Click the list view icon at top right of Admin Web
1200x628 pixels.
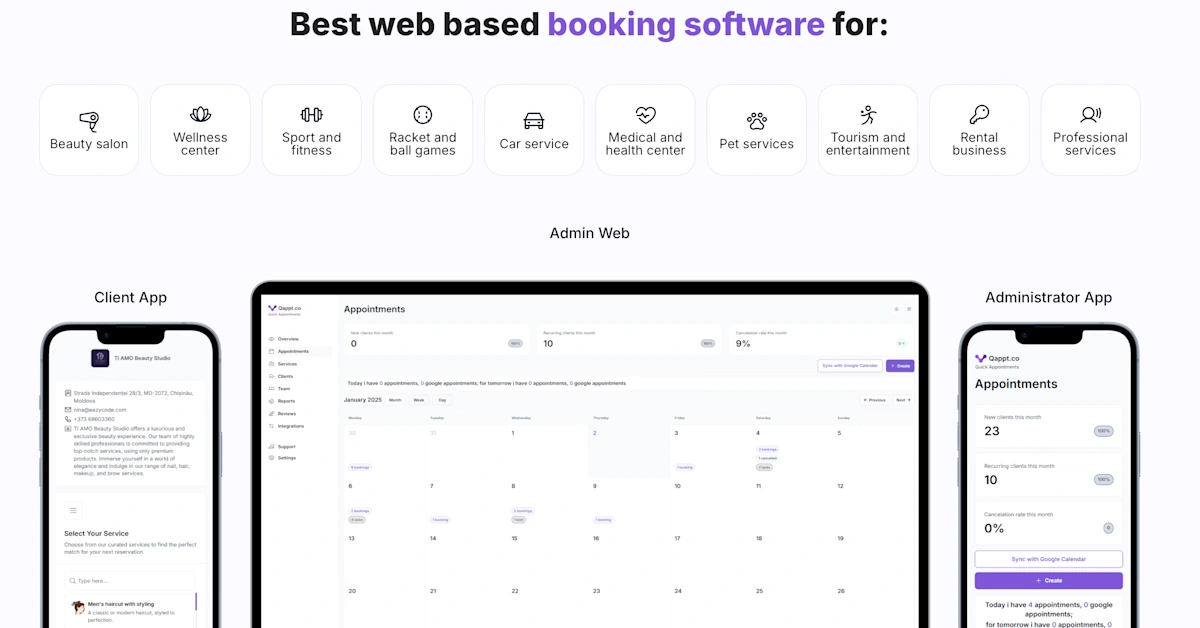pyautogui.click(x=896, y=309)
